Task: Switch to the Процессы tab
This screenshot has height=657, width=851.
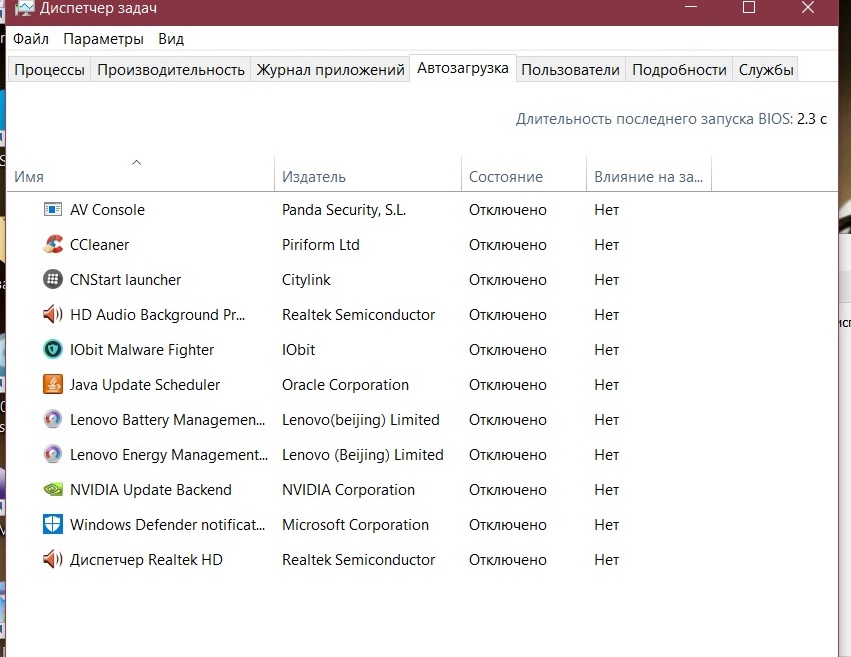Action: pyautogui.click(x=49, y=69)
